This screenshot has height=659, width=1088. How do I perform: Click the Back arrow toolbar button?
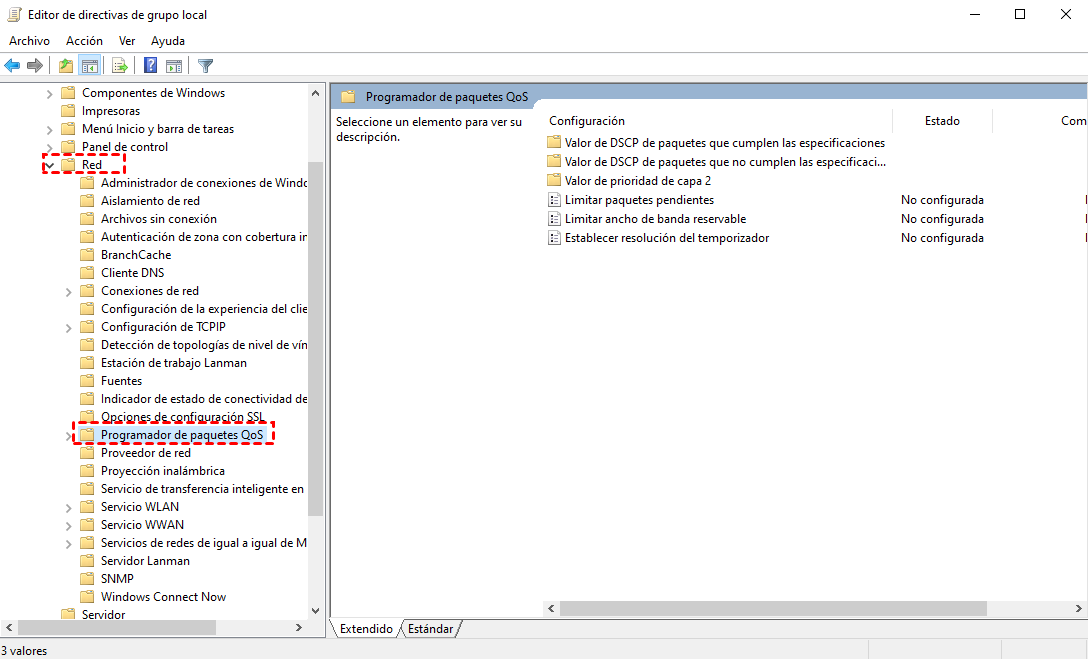point(12,66)
